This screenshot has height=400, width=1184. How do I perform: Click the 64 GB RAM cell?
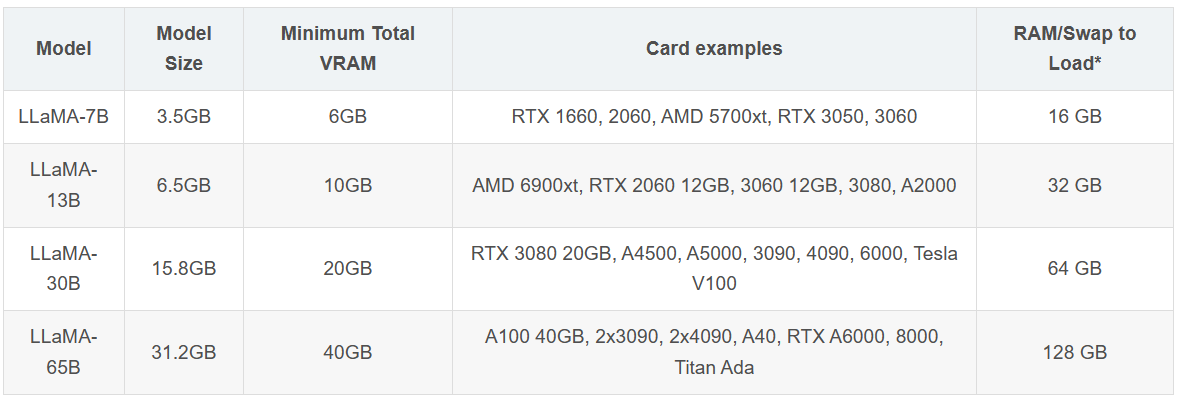[1075, 269]
